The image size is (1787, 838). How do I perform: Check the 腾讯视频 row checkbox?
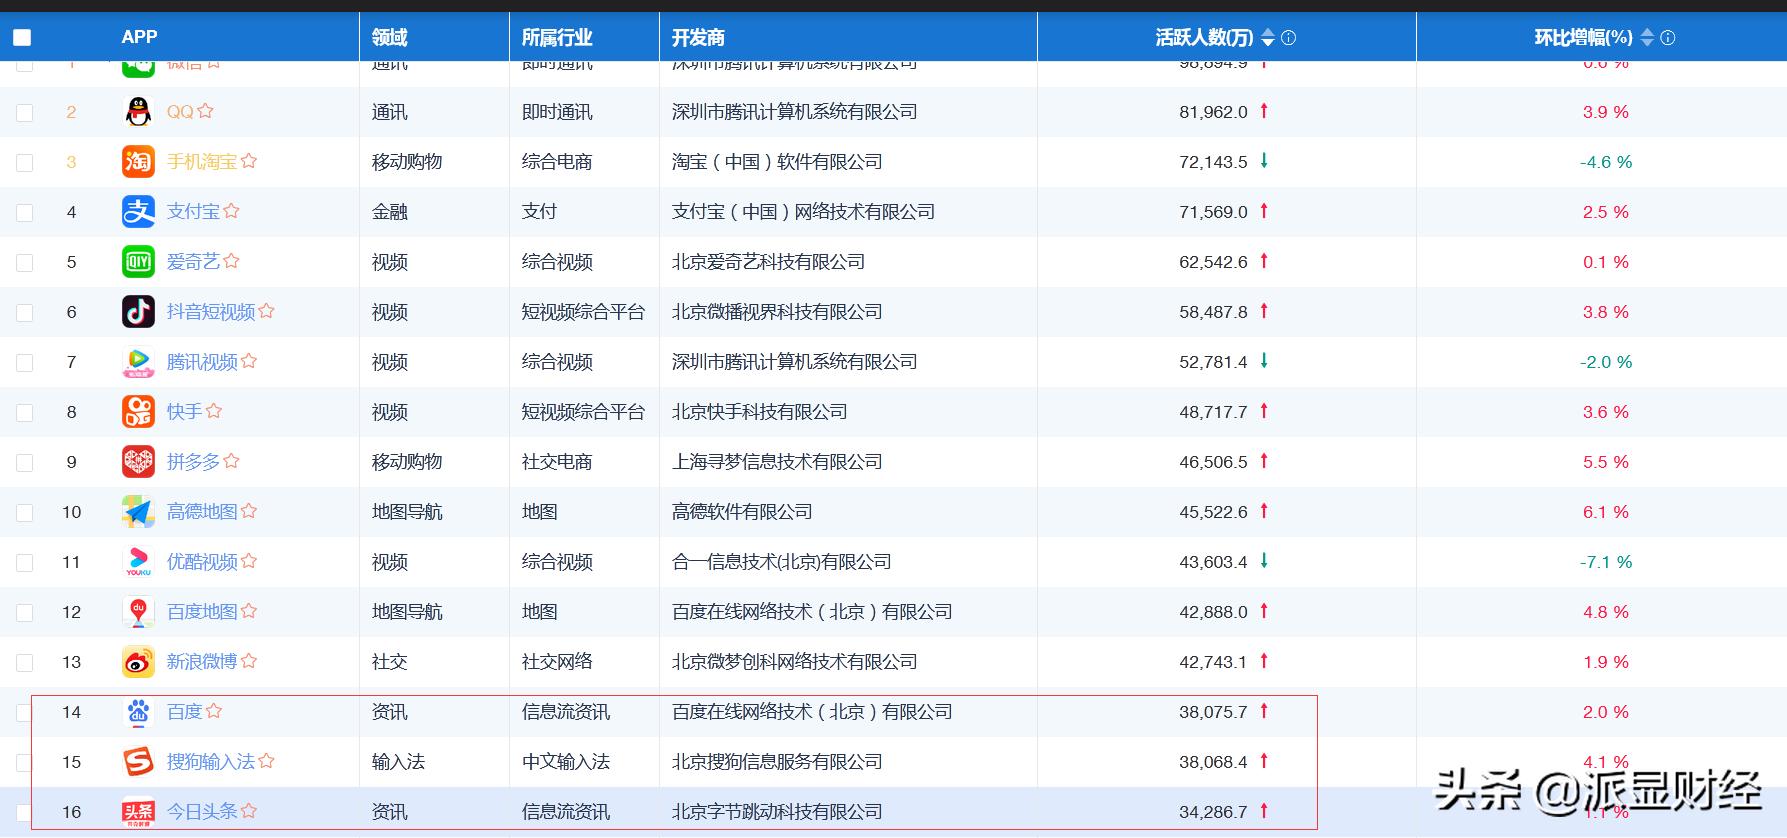coord(25,362)
